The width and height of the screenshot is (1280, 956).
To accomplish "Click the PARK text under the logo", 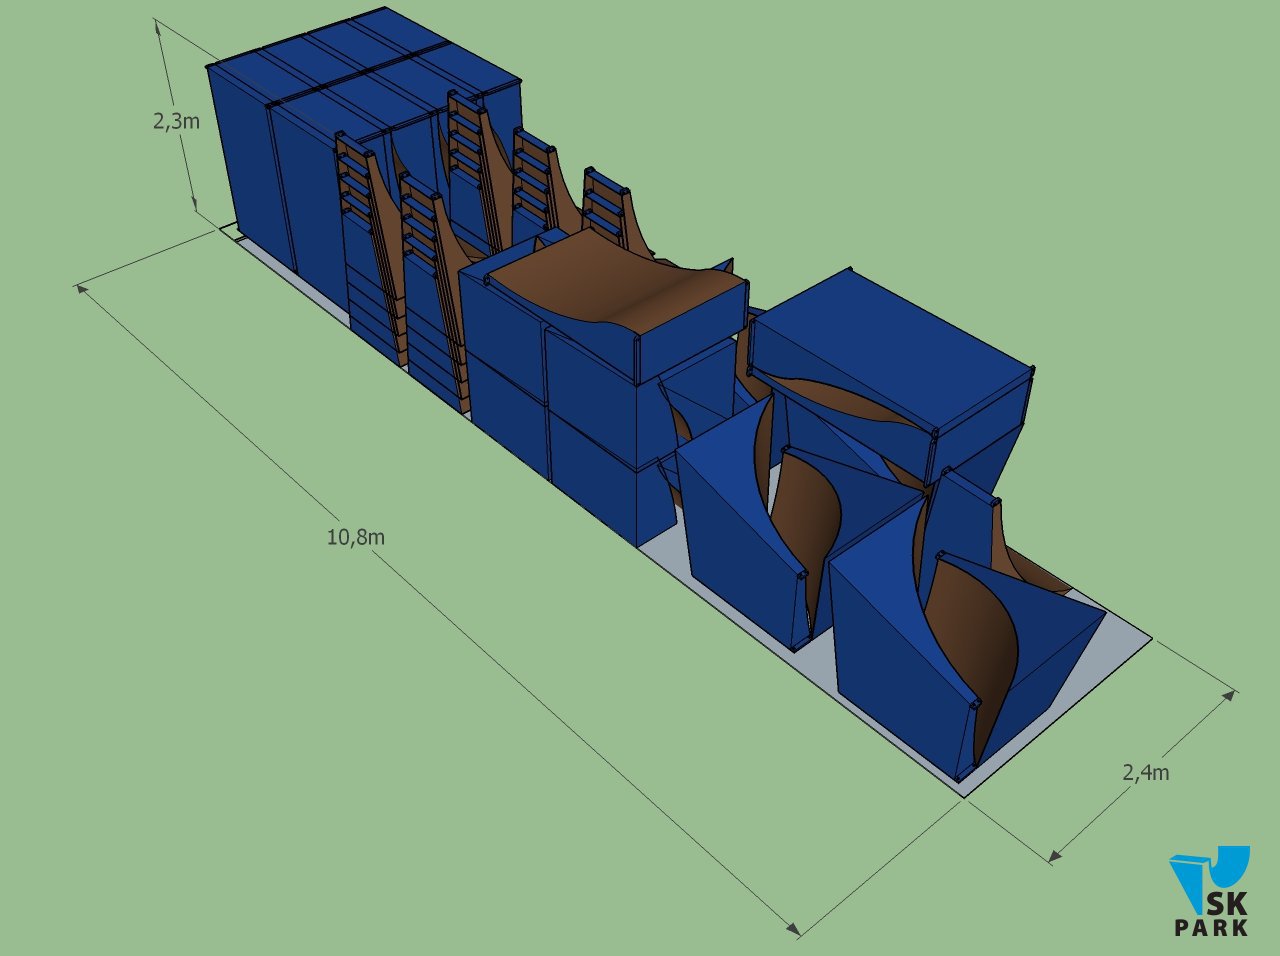I will 1211,927.
